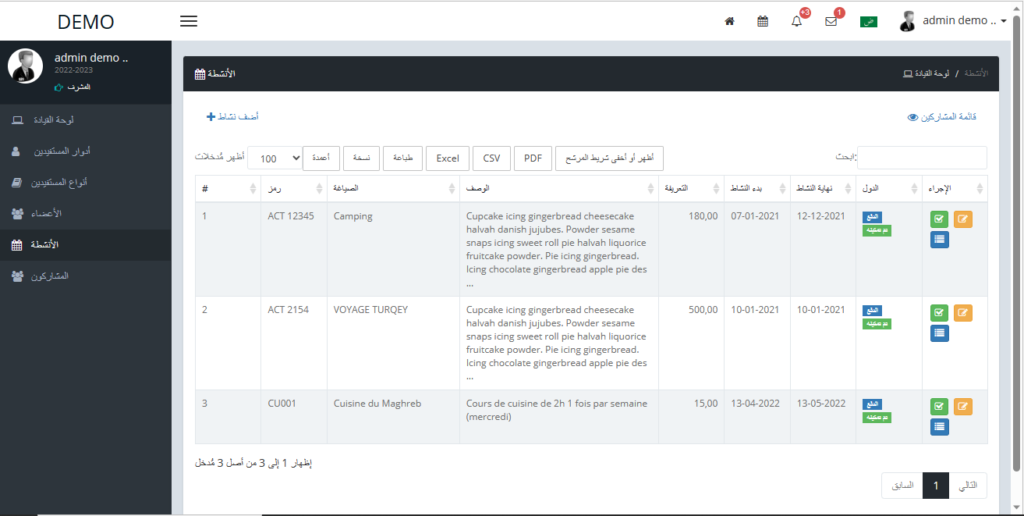This screenshot has width=1024, height=516.
Task: Click orange edit icon for VOYAGE TURQEY row
Action: pos(963,313)
